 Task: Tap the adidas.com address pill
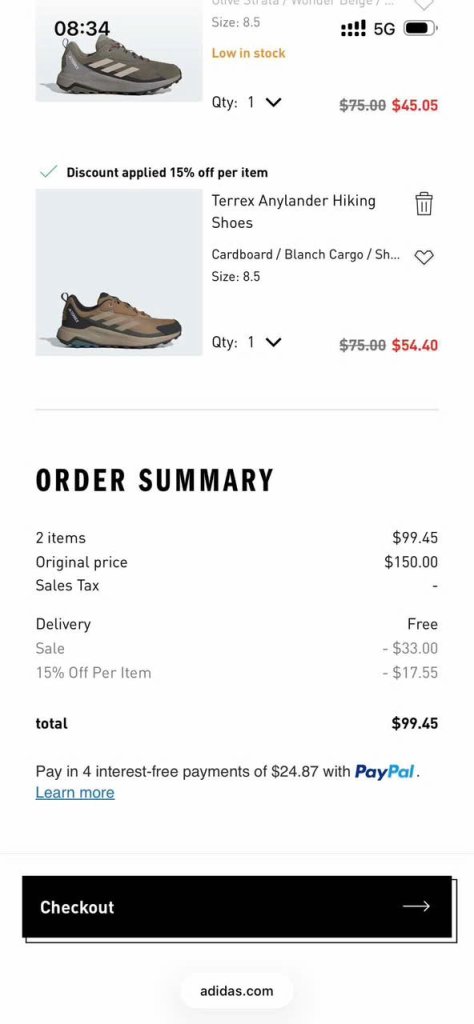[236, 991]
